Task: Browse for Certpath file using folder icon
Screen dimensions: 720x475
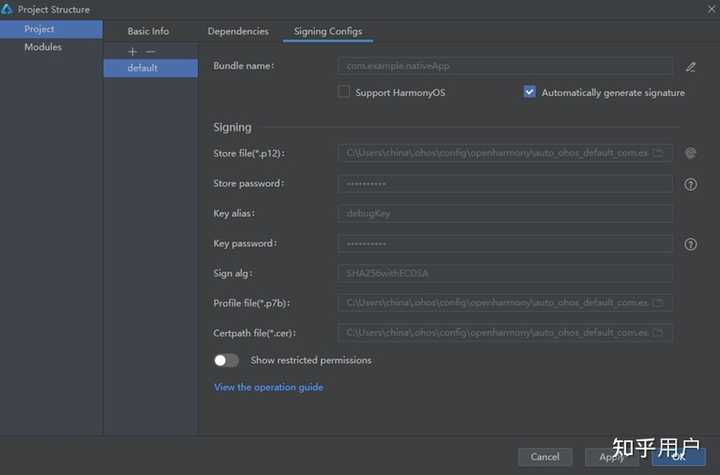Action: point(658,333)
